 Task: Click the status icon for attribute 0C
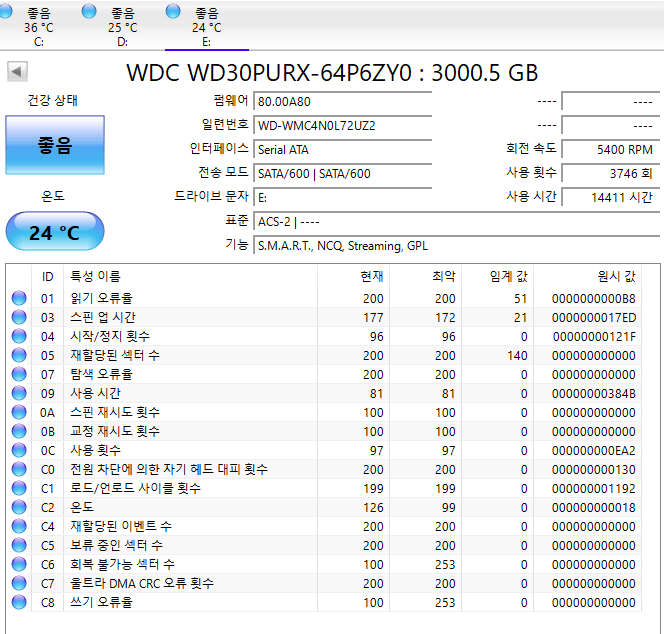(x=19, y=450)
